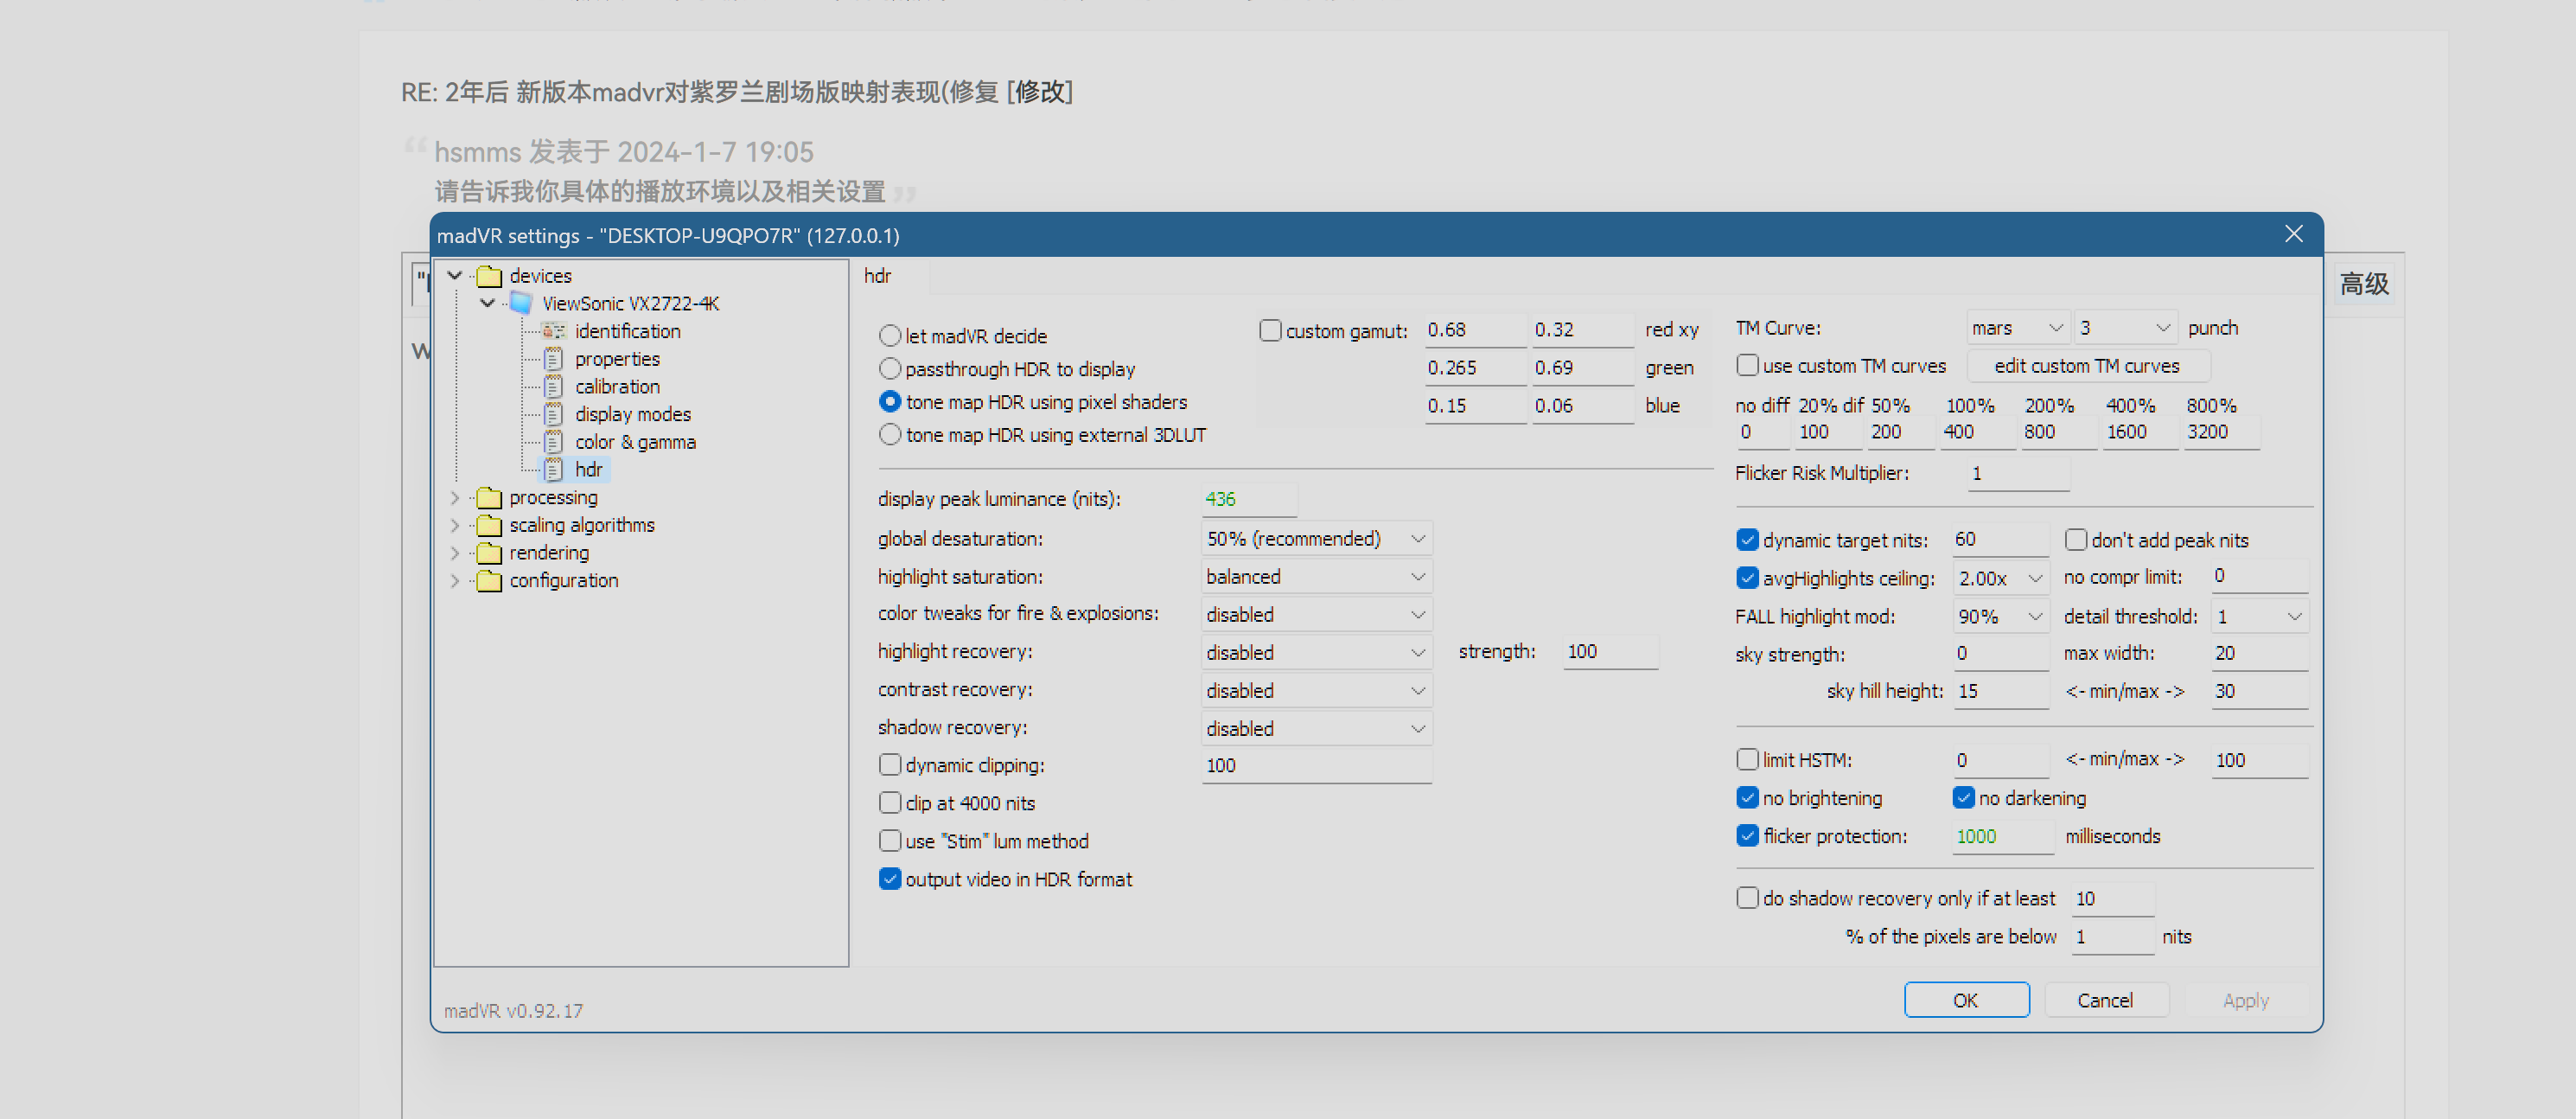This screenshot has height=1119, width=2576.
Task: Click 'edit custom TM curves' button
Action: click(x=2087, y=365)
